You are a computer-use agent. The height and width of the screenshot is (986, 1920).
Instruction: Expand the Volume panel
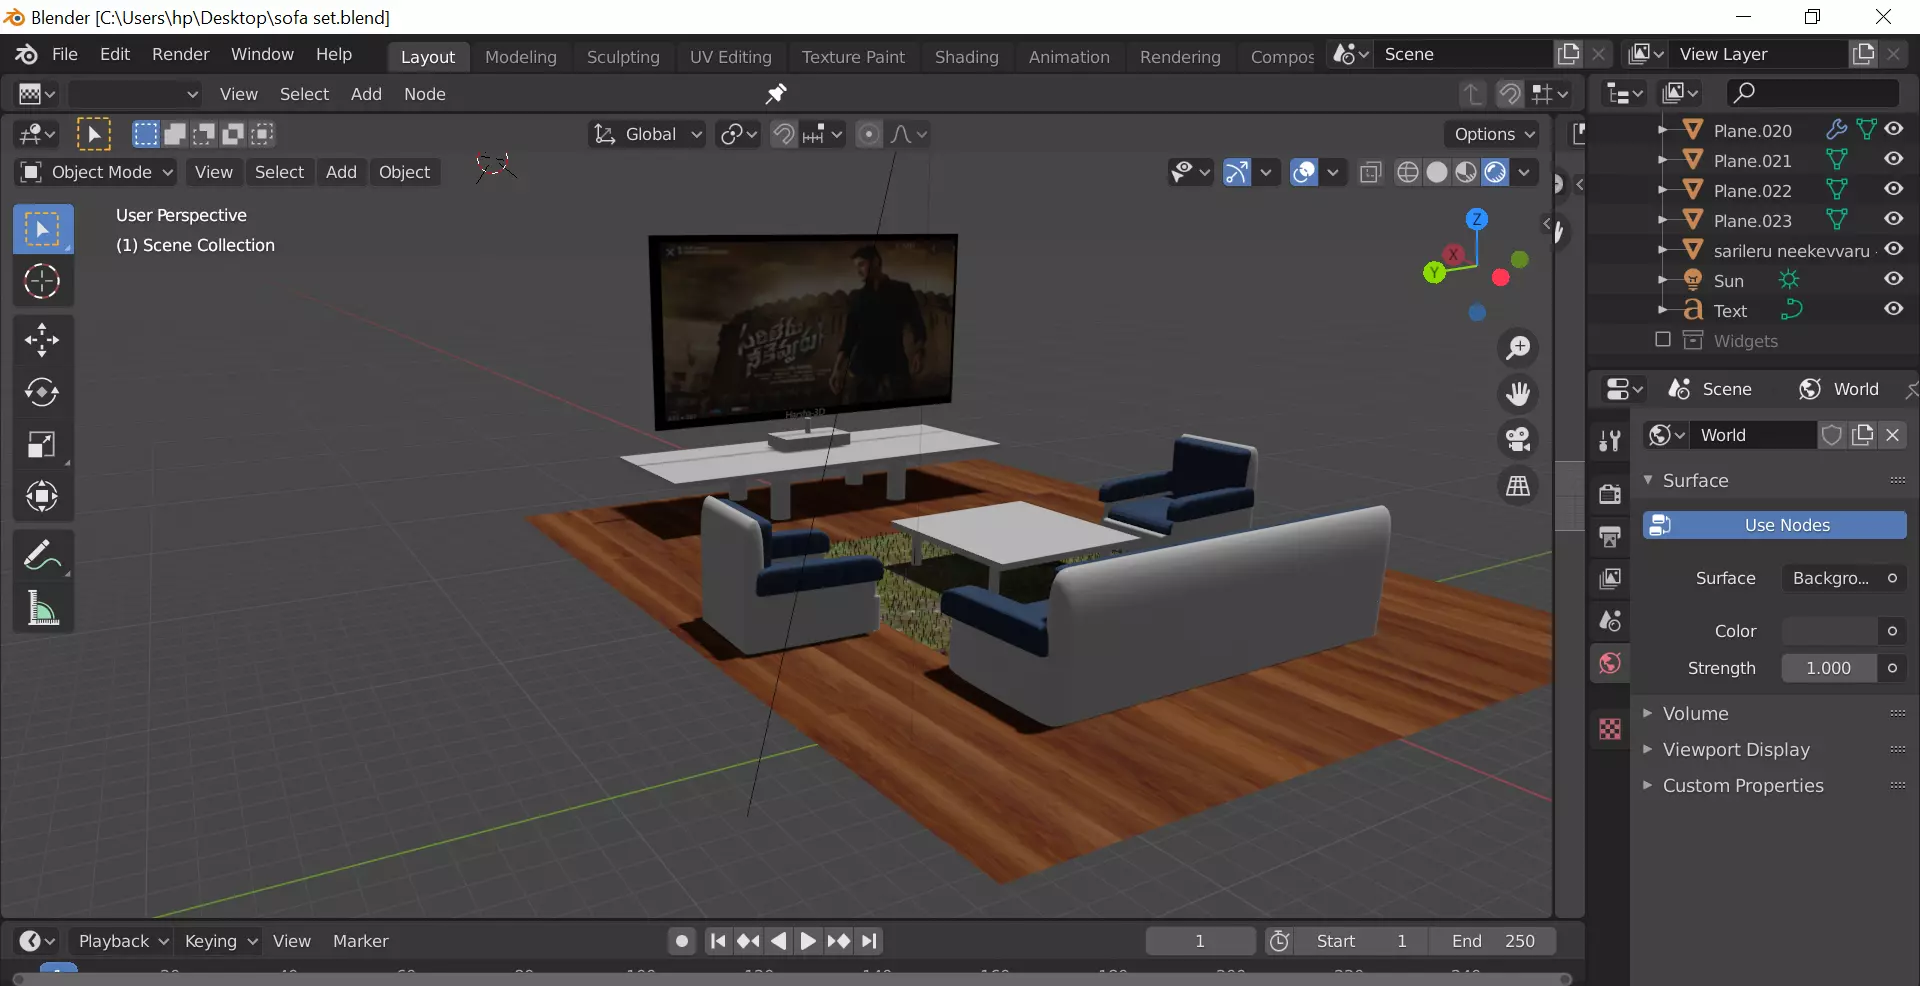point(1695,713)
